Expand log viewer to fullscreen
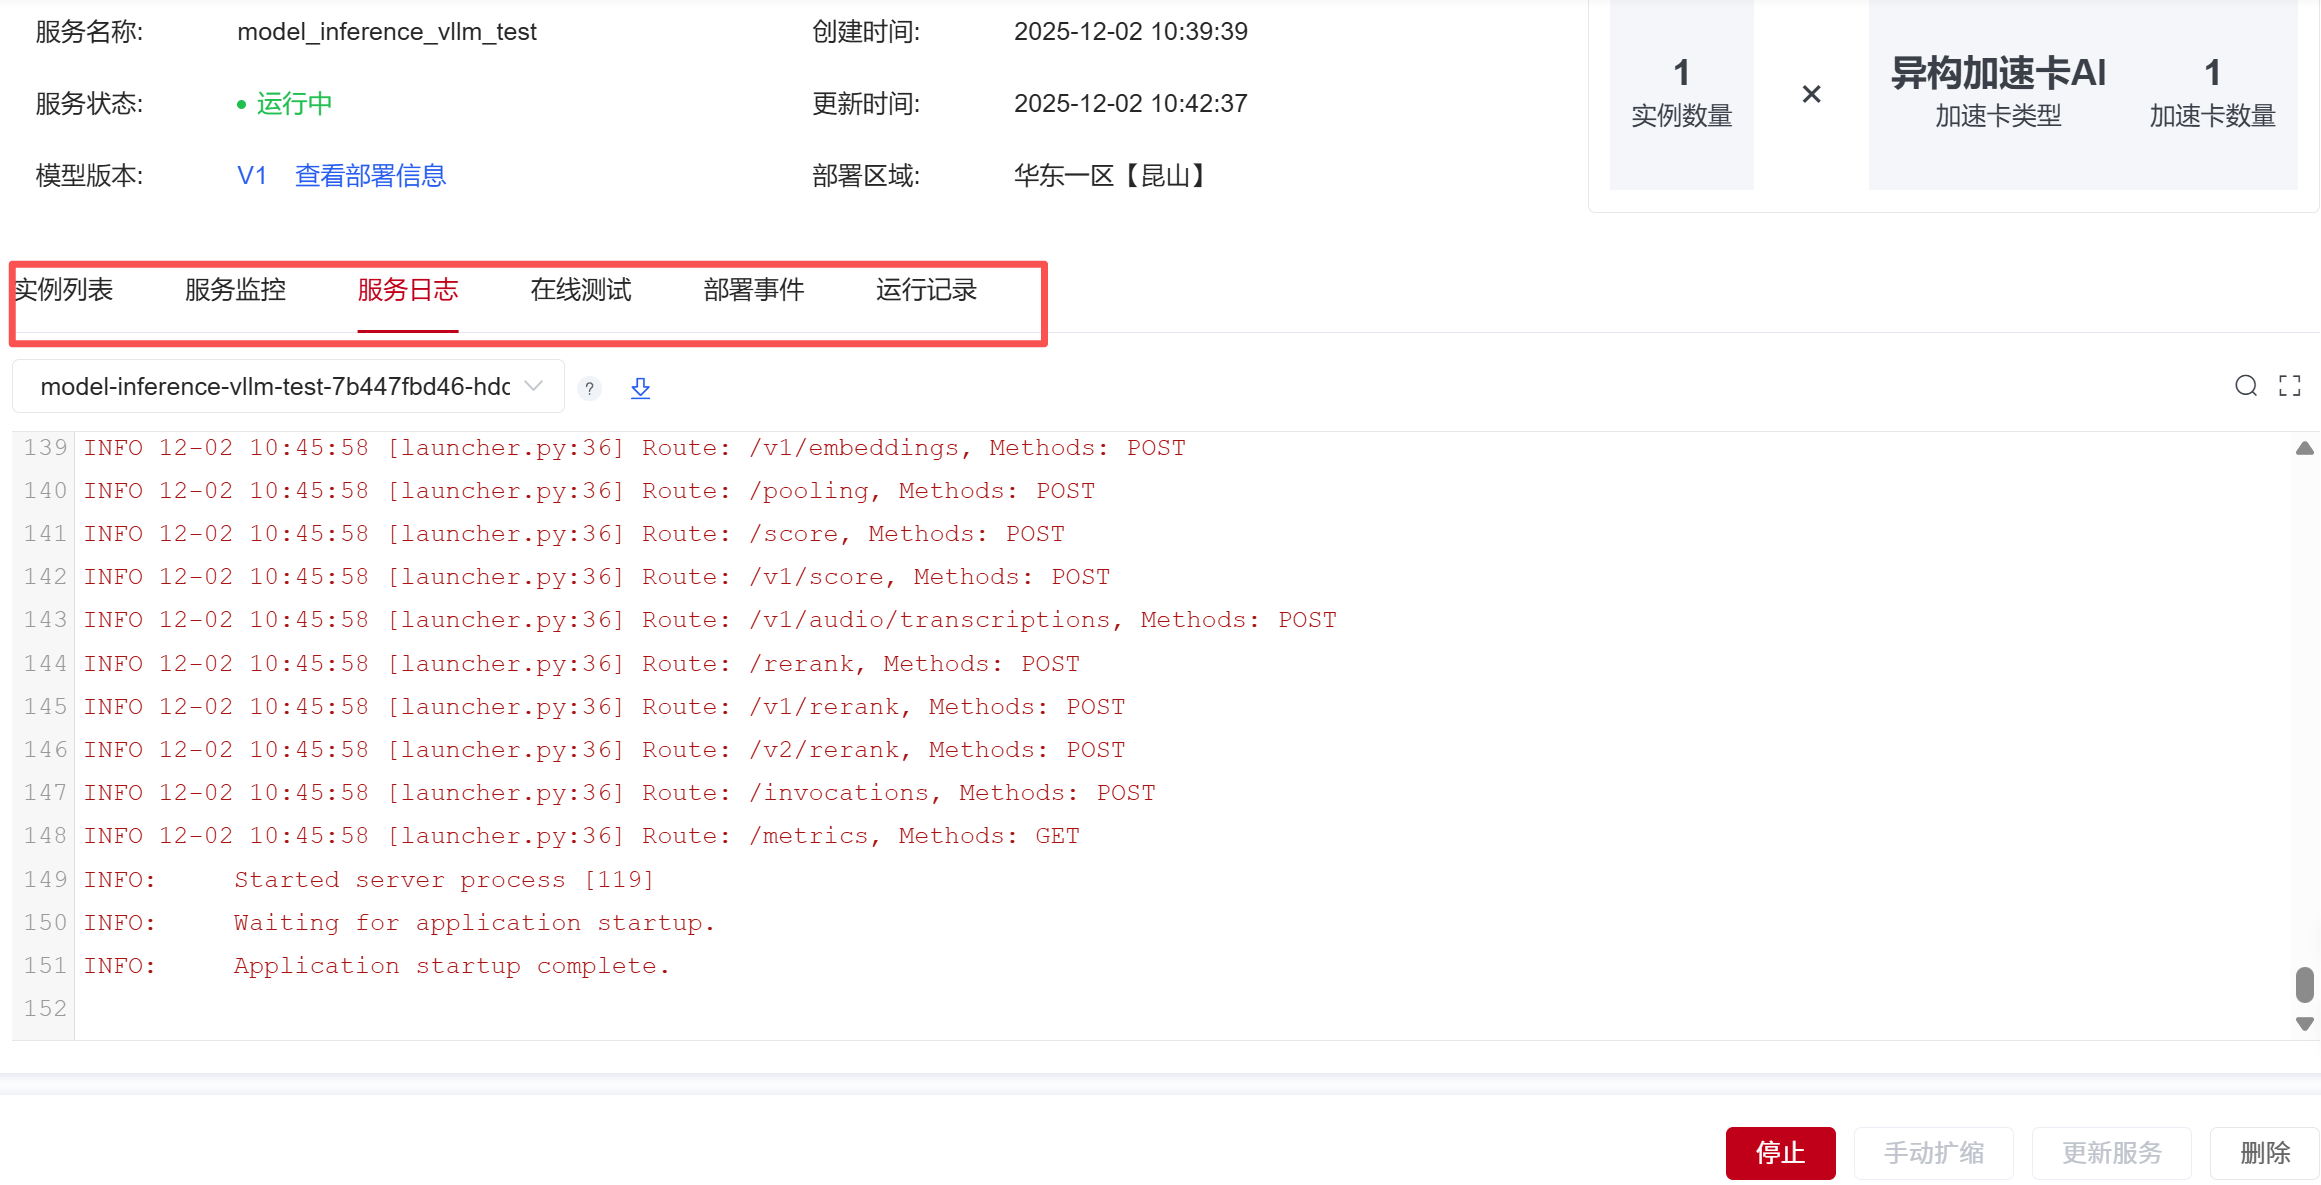This screenshot has width=2321, height=1185. coord(2290,386)
